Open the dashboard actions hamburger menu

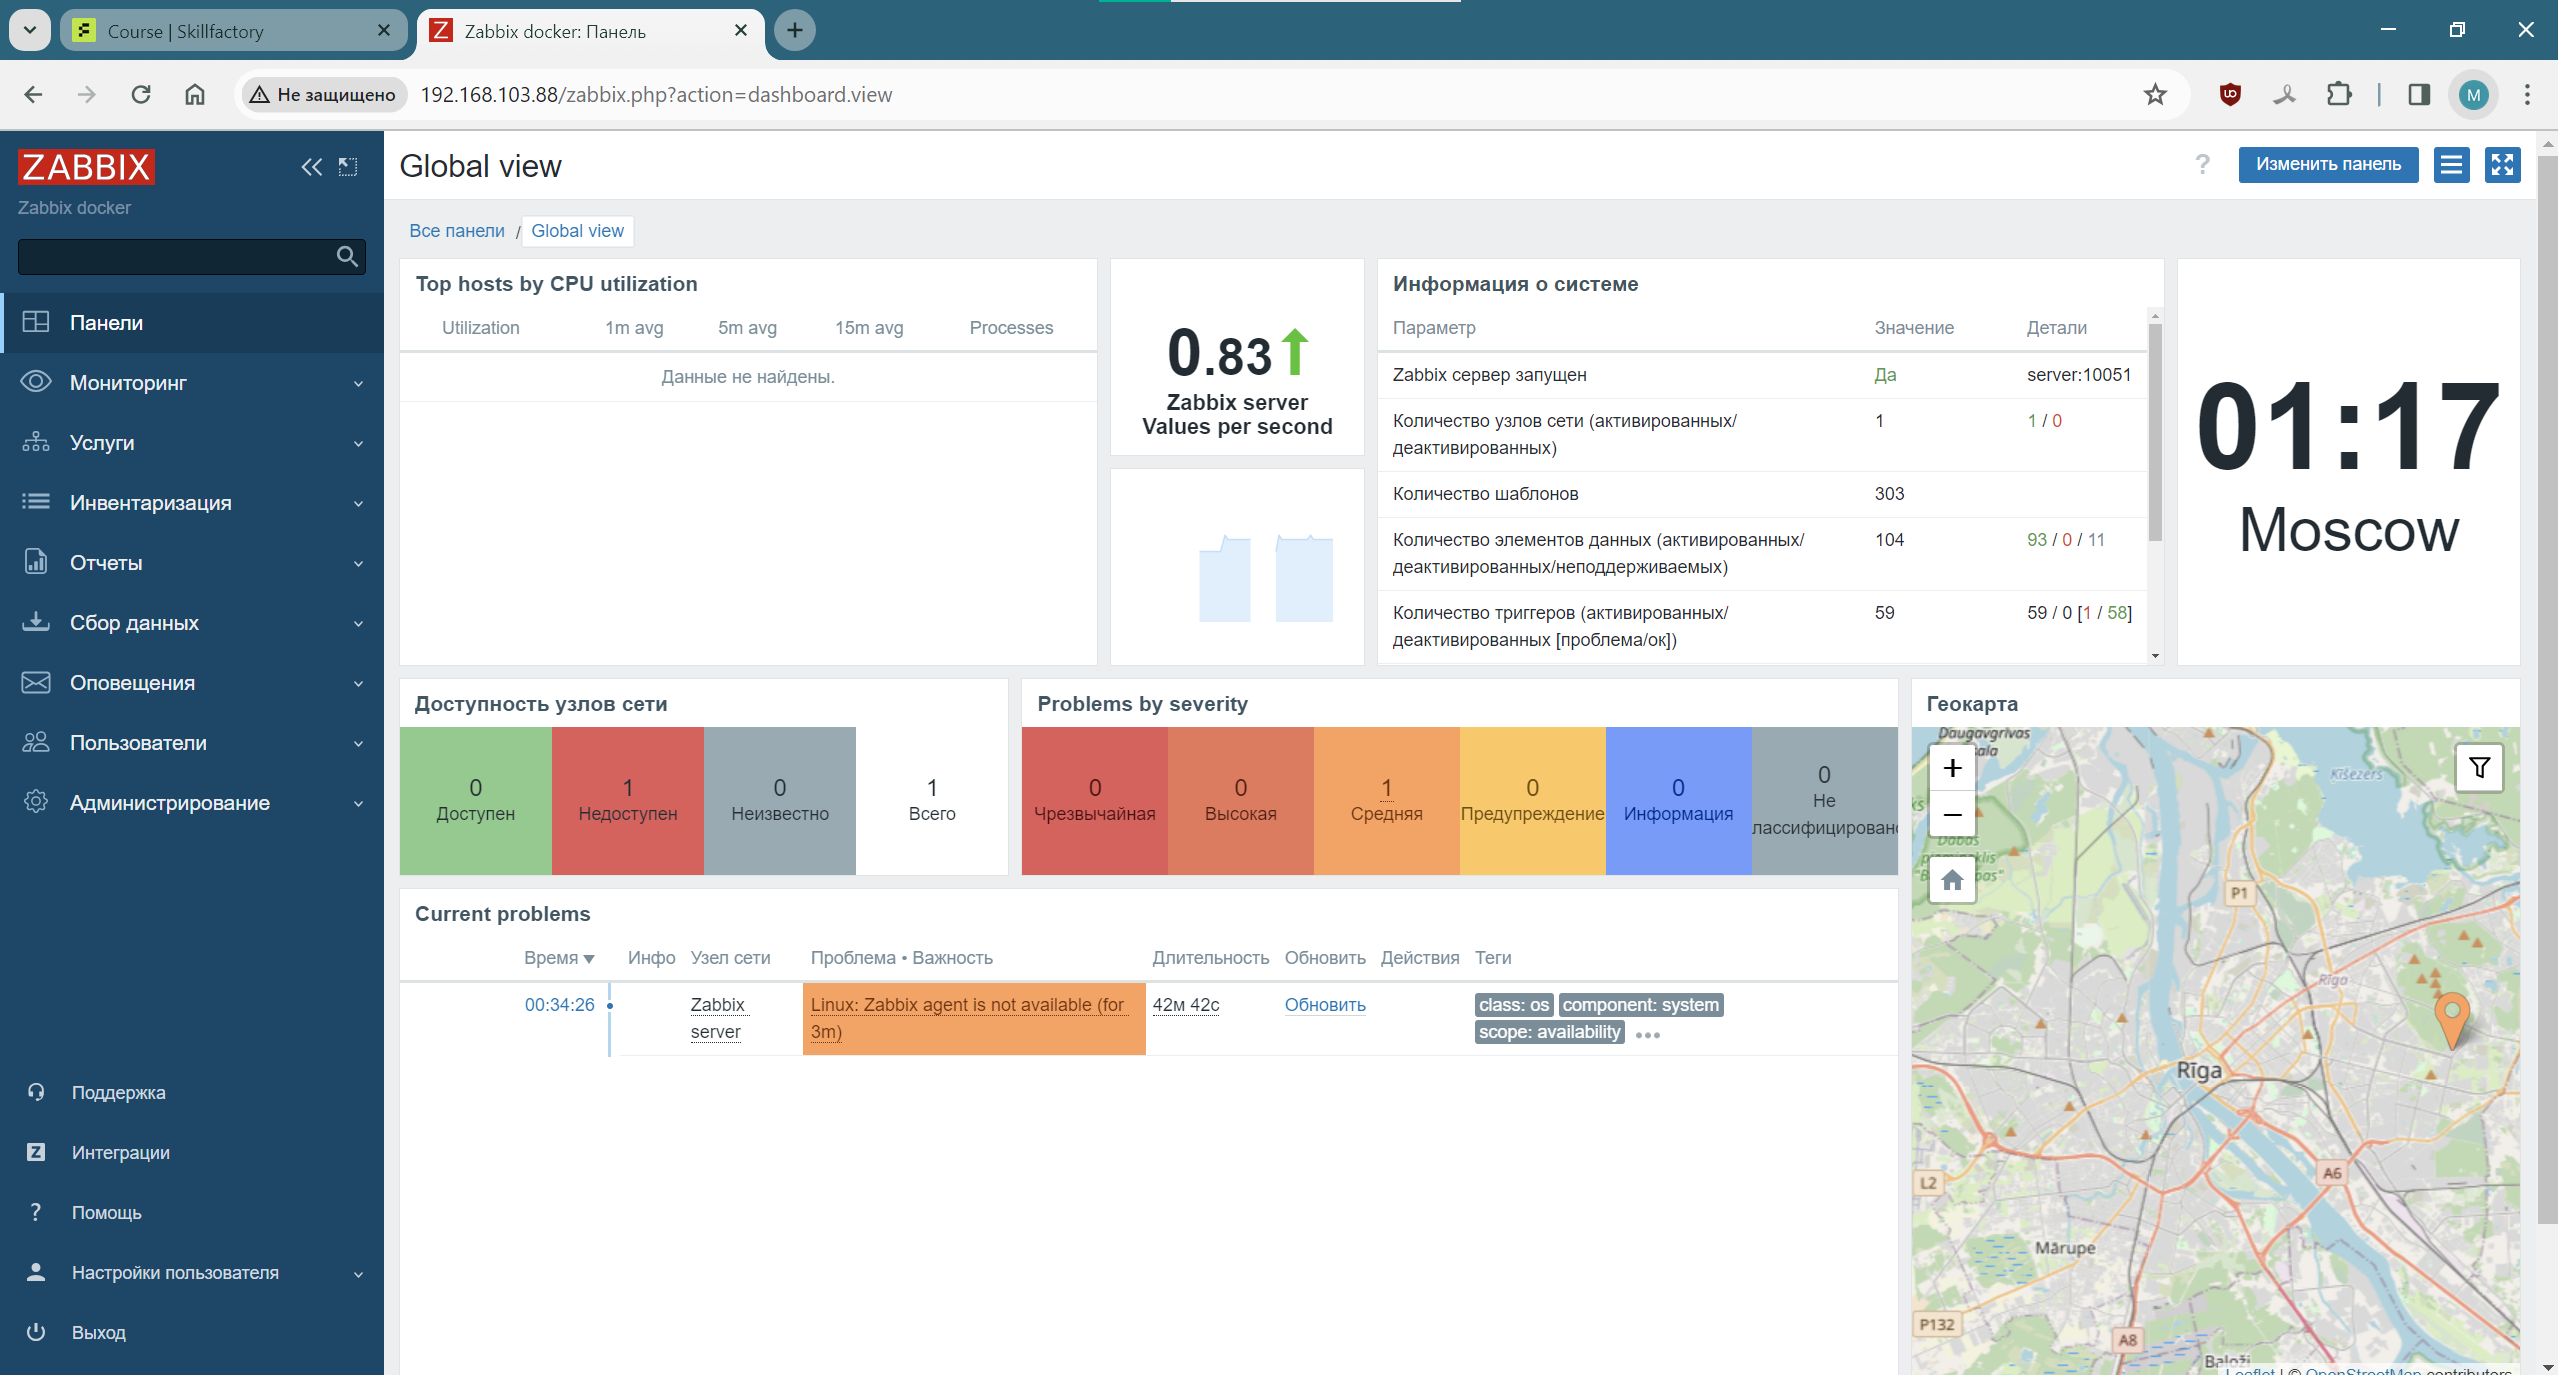tap(2451, 165)
